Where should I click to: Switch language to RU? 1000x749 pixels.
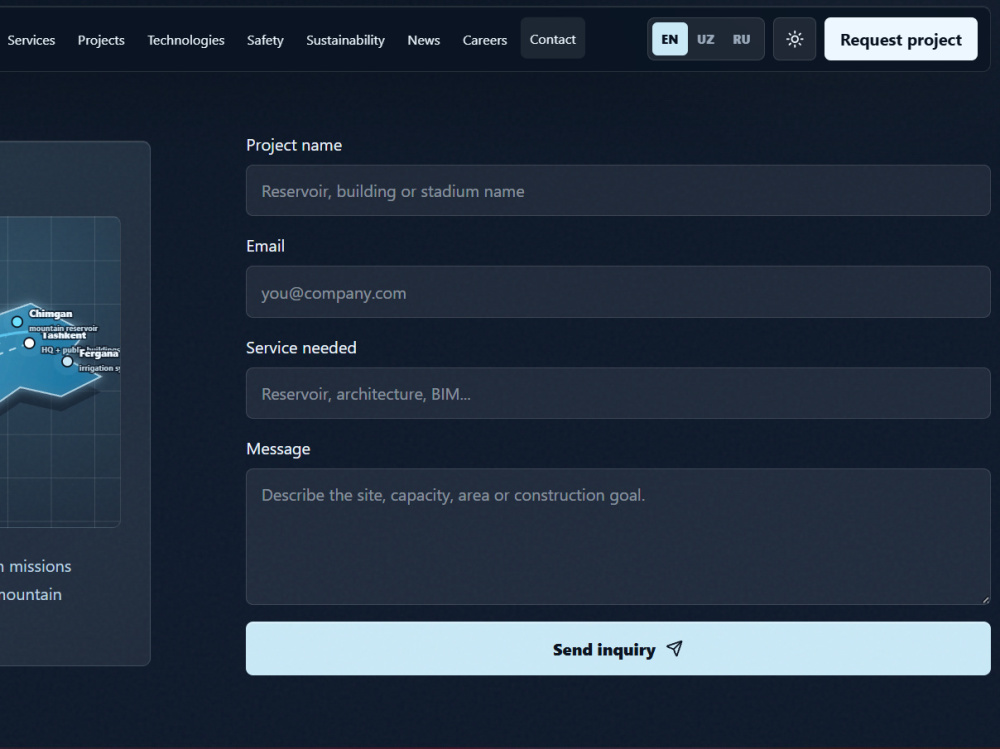tap(741, 40)
